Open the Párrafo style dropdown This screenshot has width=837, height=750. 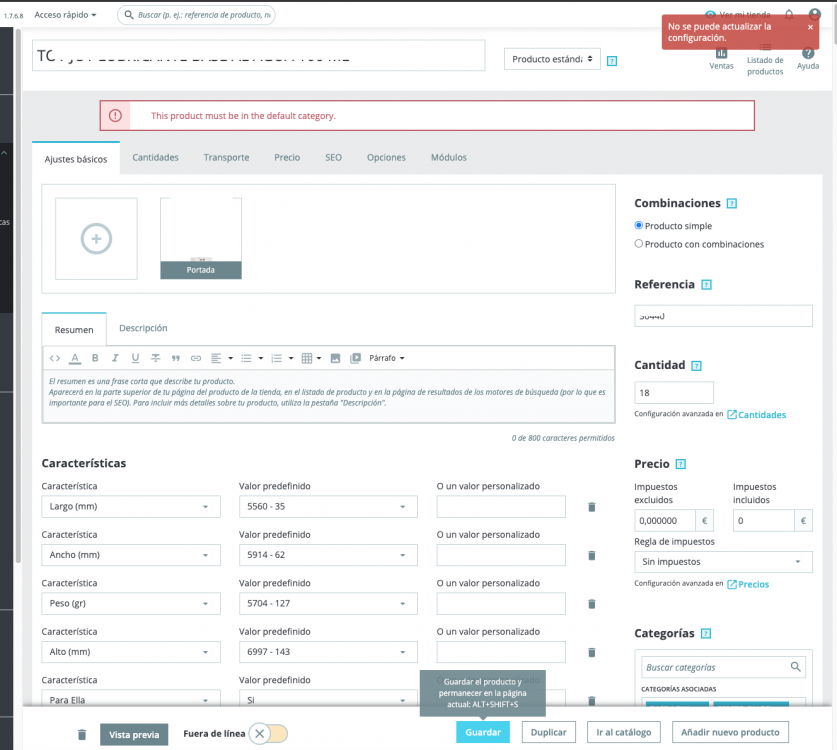pos(386,358)
